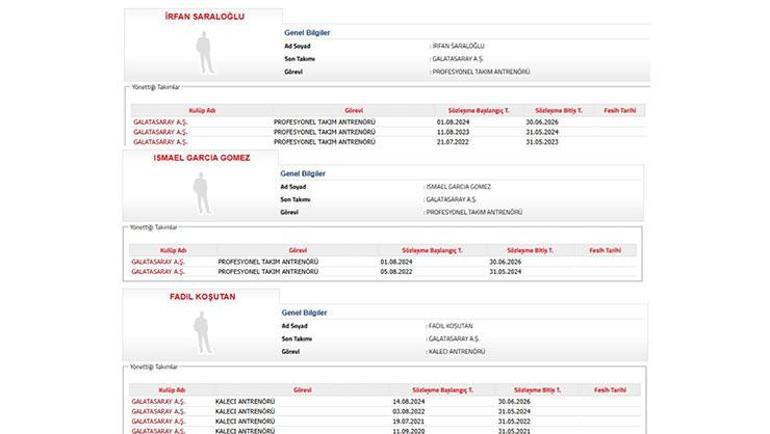Click Sözleşme Bitiş T. header in Koşutan's table
Image resolution: width=770 pixels, height=434 pixels.
(537, 390)
